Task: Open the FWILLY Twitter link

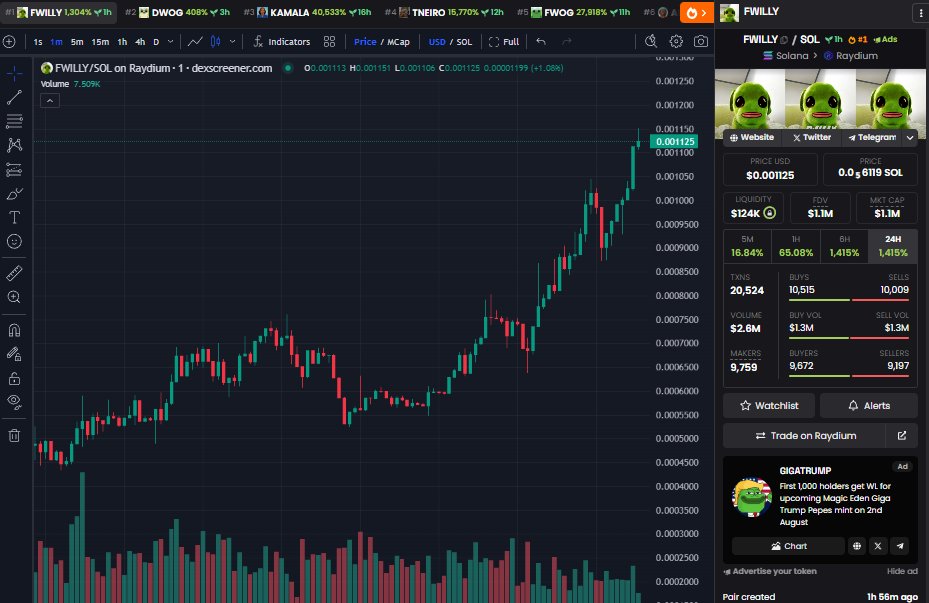Action: (811, 137)
